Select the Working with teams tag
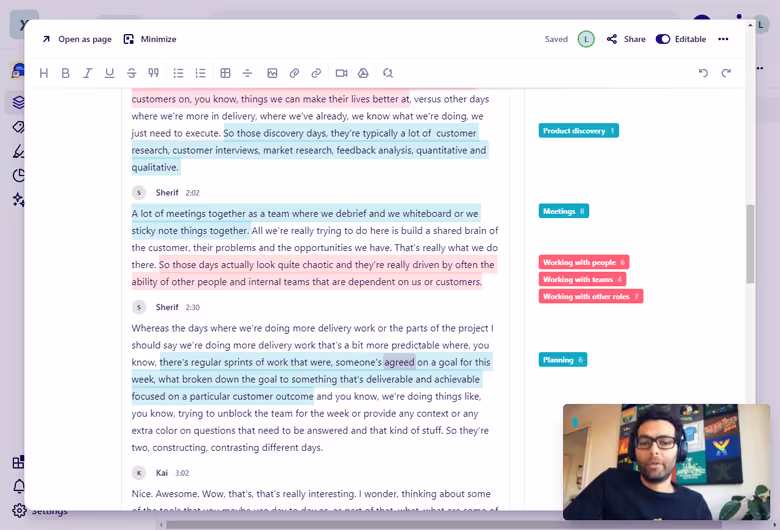 (582, 279)
